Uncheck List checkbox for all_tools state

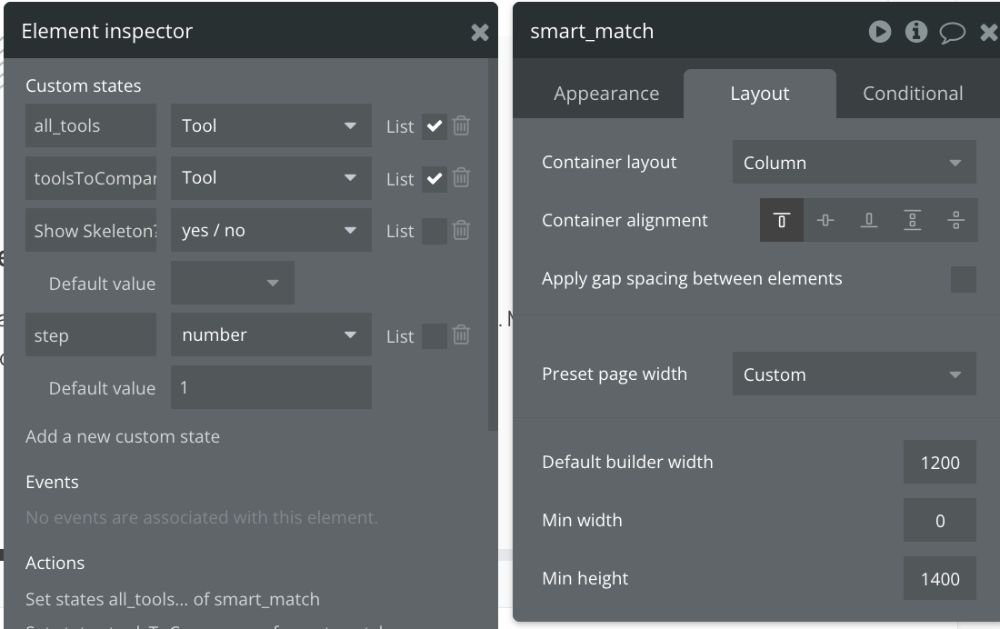pos(434,126)
